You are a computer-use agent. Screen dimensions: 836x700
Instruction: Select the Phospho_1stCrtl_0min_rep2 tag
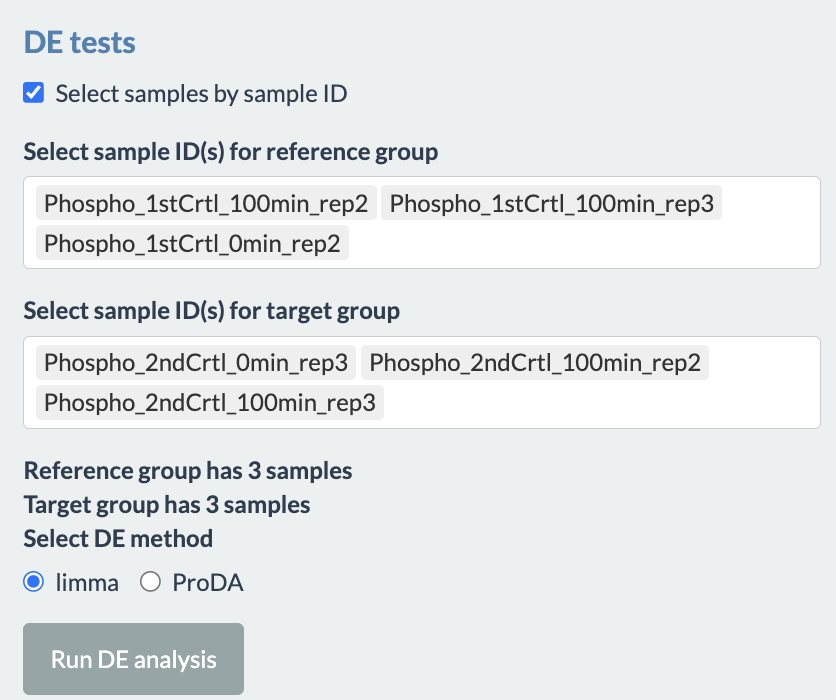coord(192,243)
